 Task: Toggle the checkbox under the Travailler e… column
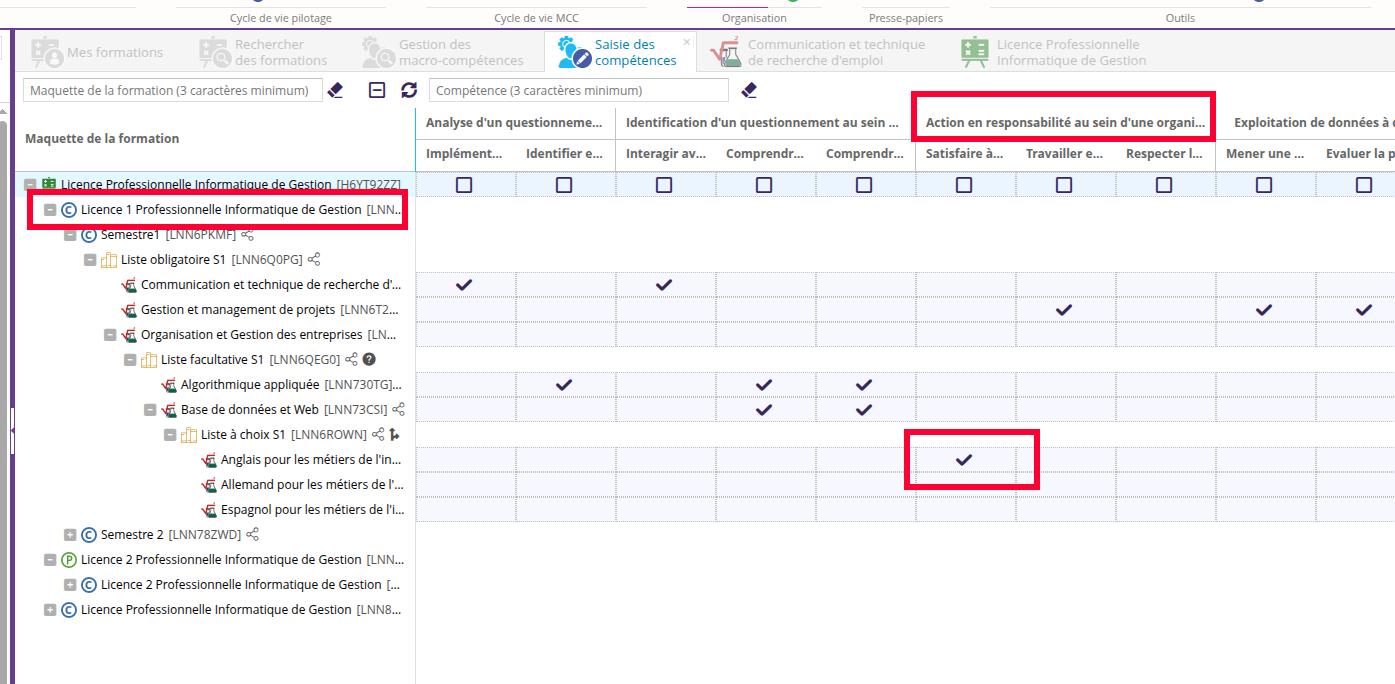point(1064,185)
